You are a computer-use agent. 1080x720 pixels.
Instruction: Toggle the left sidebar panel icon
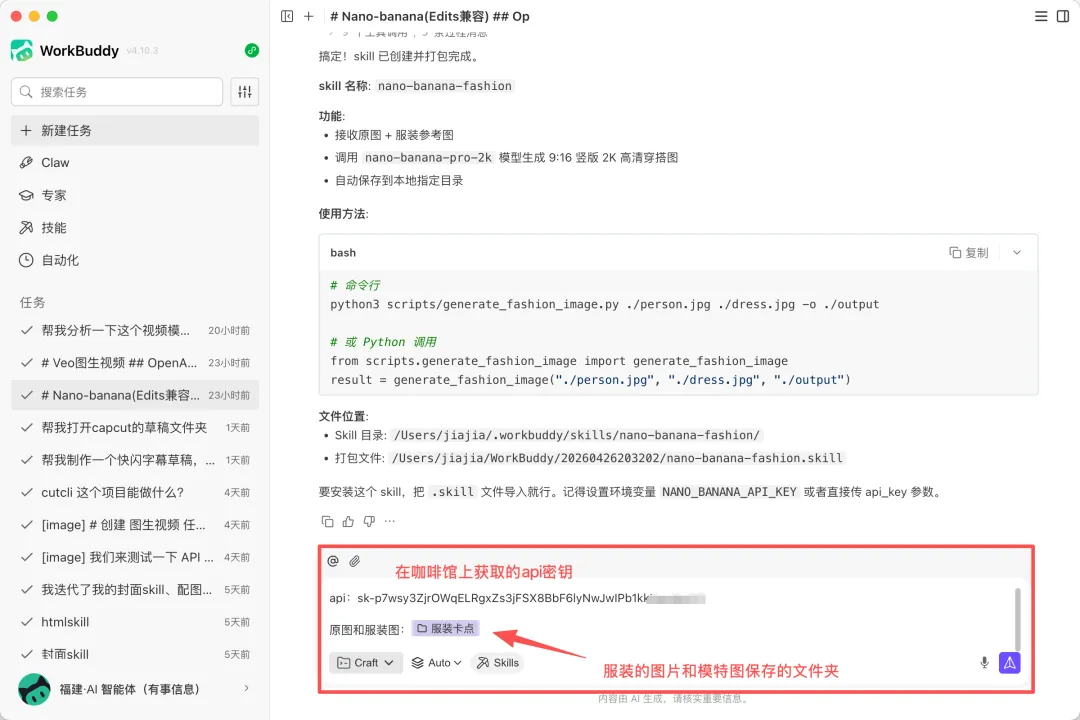(287, 16)
